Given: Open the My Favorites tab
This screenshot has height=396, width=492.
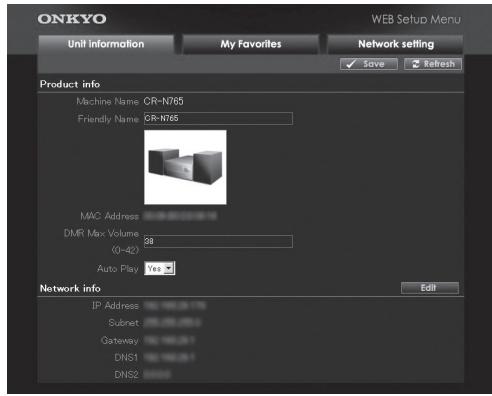Looking at the screenshot, I should click(x=251, y=44).
